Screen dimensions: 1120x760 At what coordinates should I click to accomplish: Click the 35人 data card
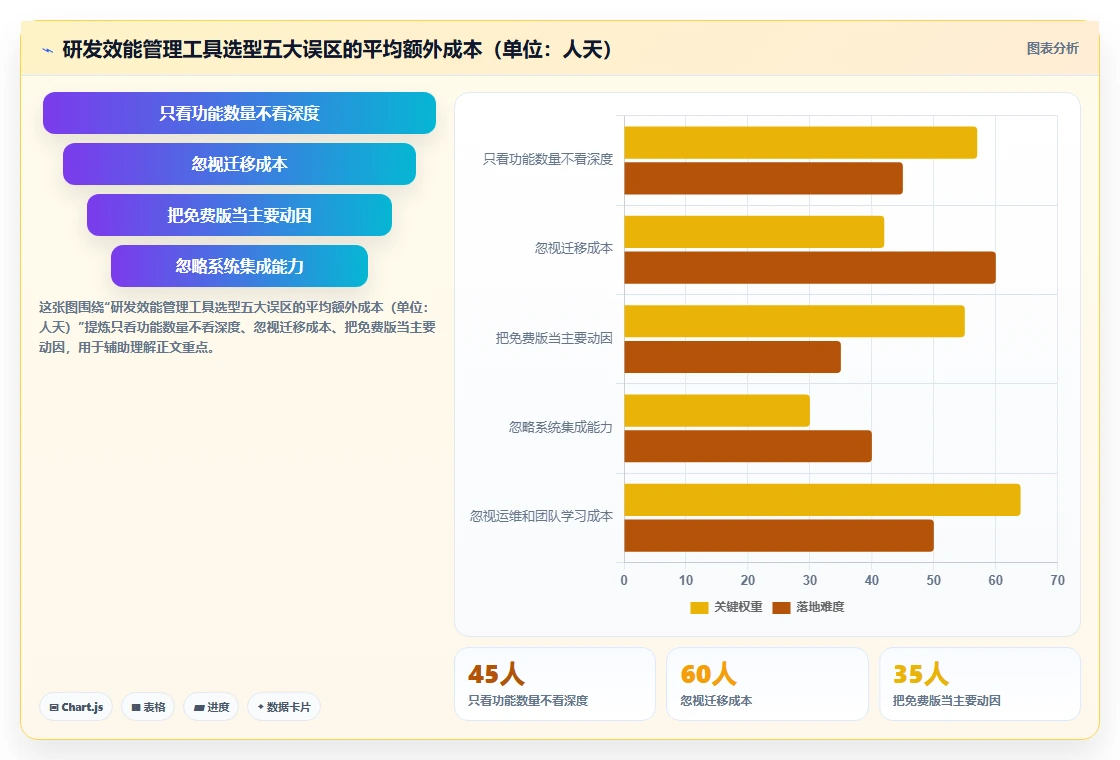click(979, 684)
